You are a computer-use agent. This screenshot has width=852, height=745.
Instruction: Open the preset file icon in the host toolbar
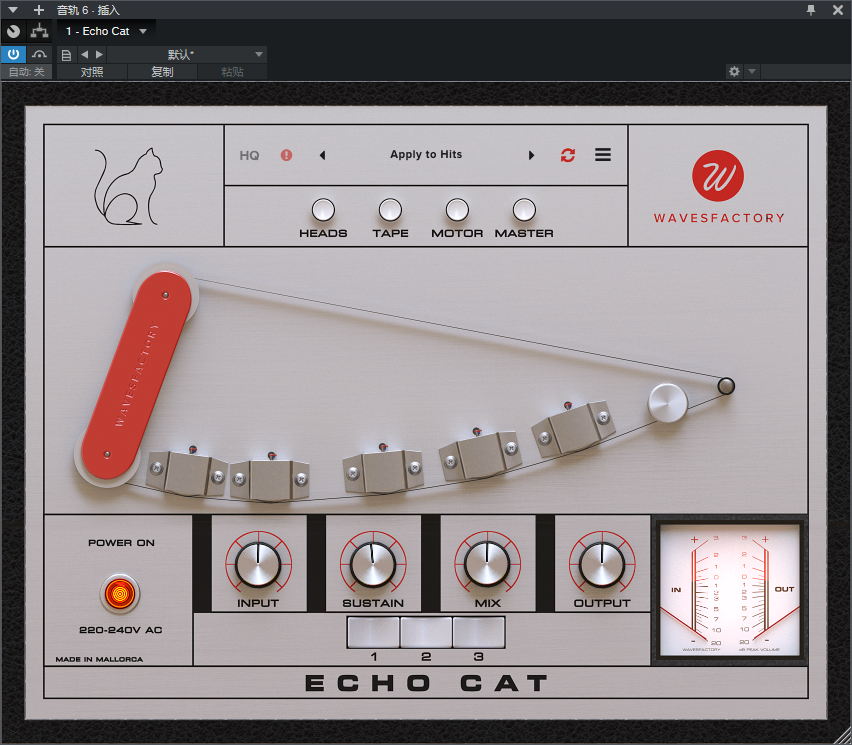point(66,55)
